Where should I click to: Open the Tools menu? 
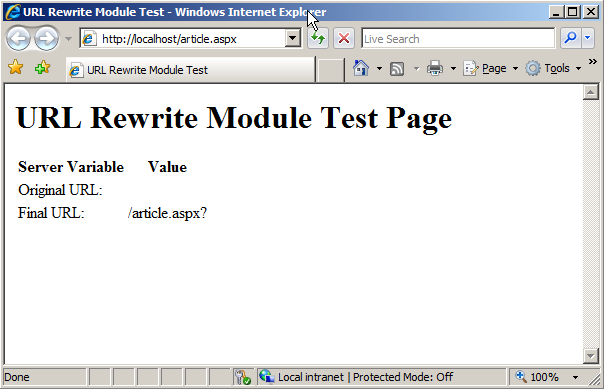[554, 69]
